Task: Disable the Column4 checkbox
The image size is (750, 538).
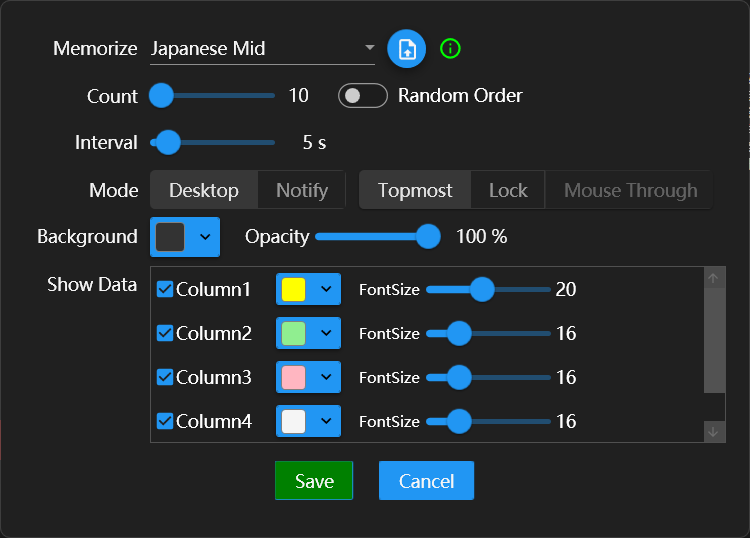Action: point(165,421)
